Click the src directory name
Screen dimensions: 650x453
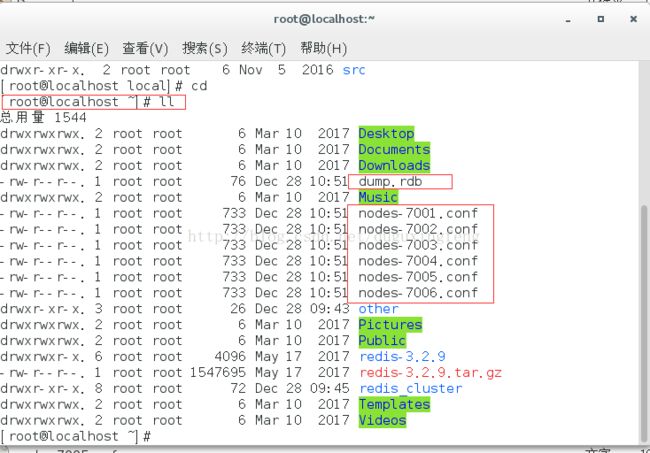coord(354,70)
